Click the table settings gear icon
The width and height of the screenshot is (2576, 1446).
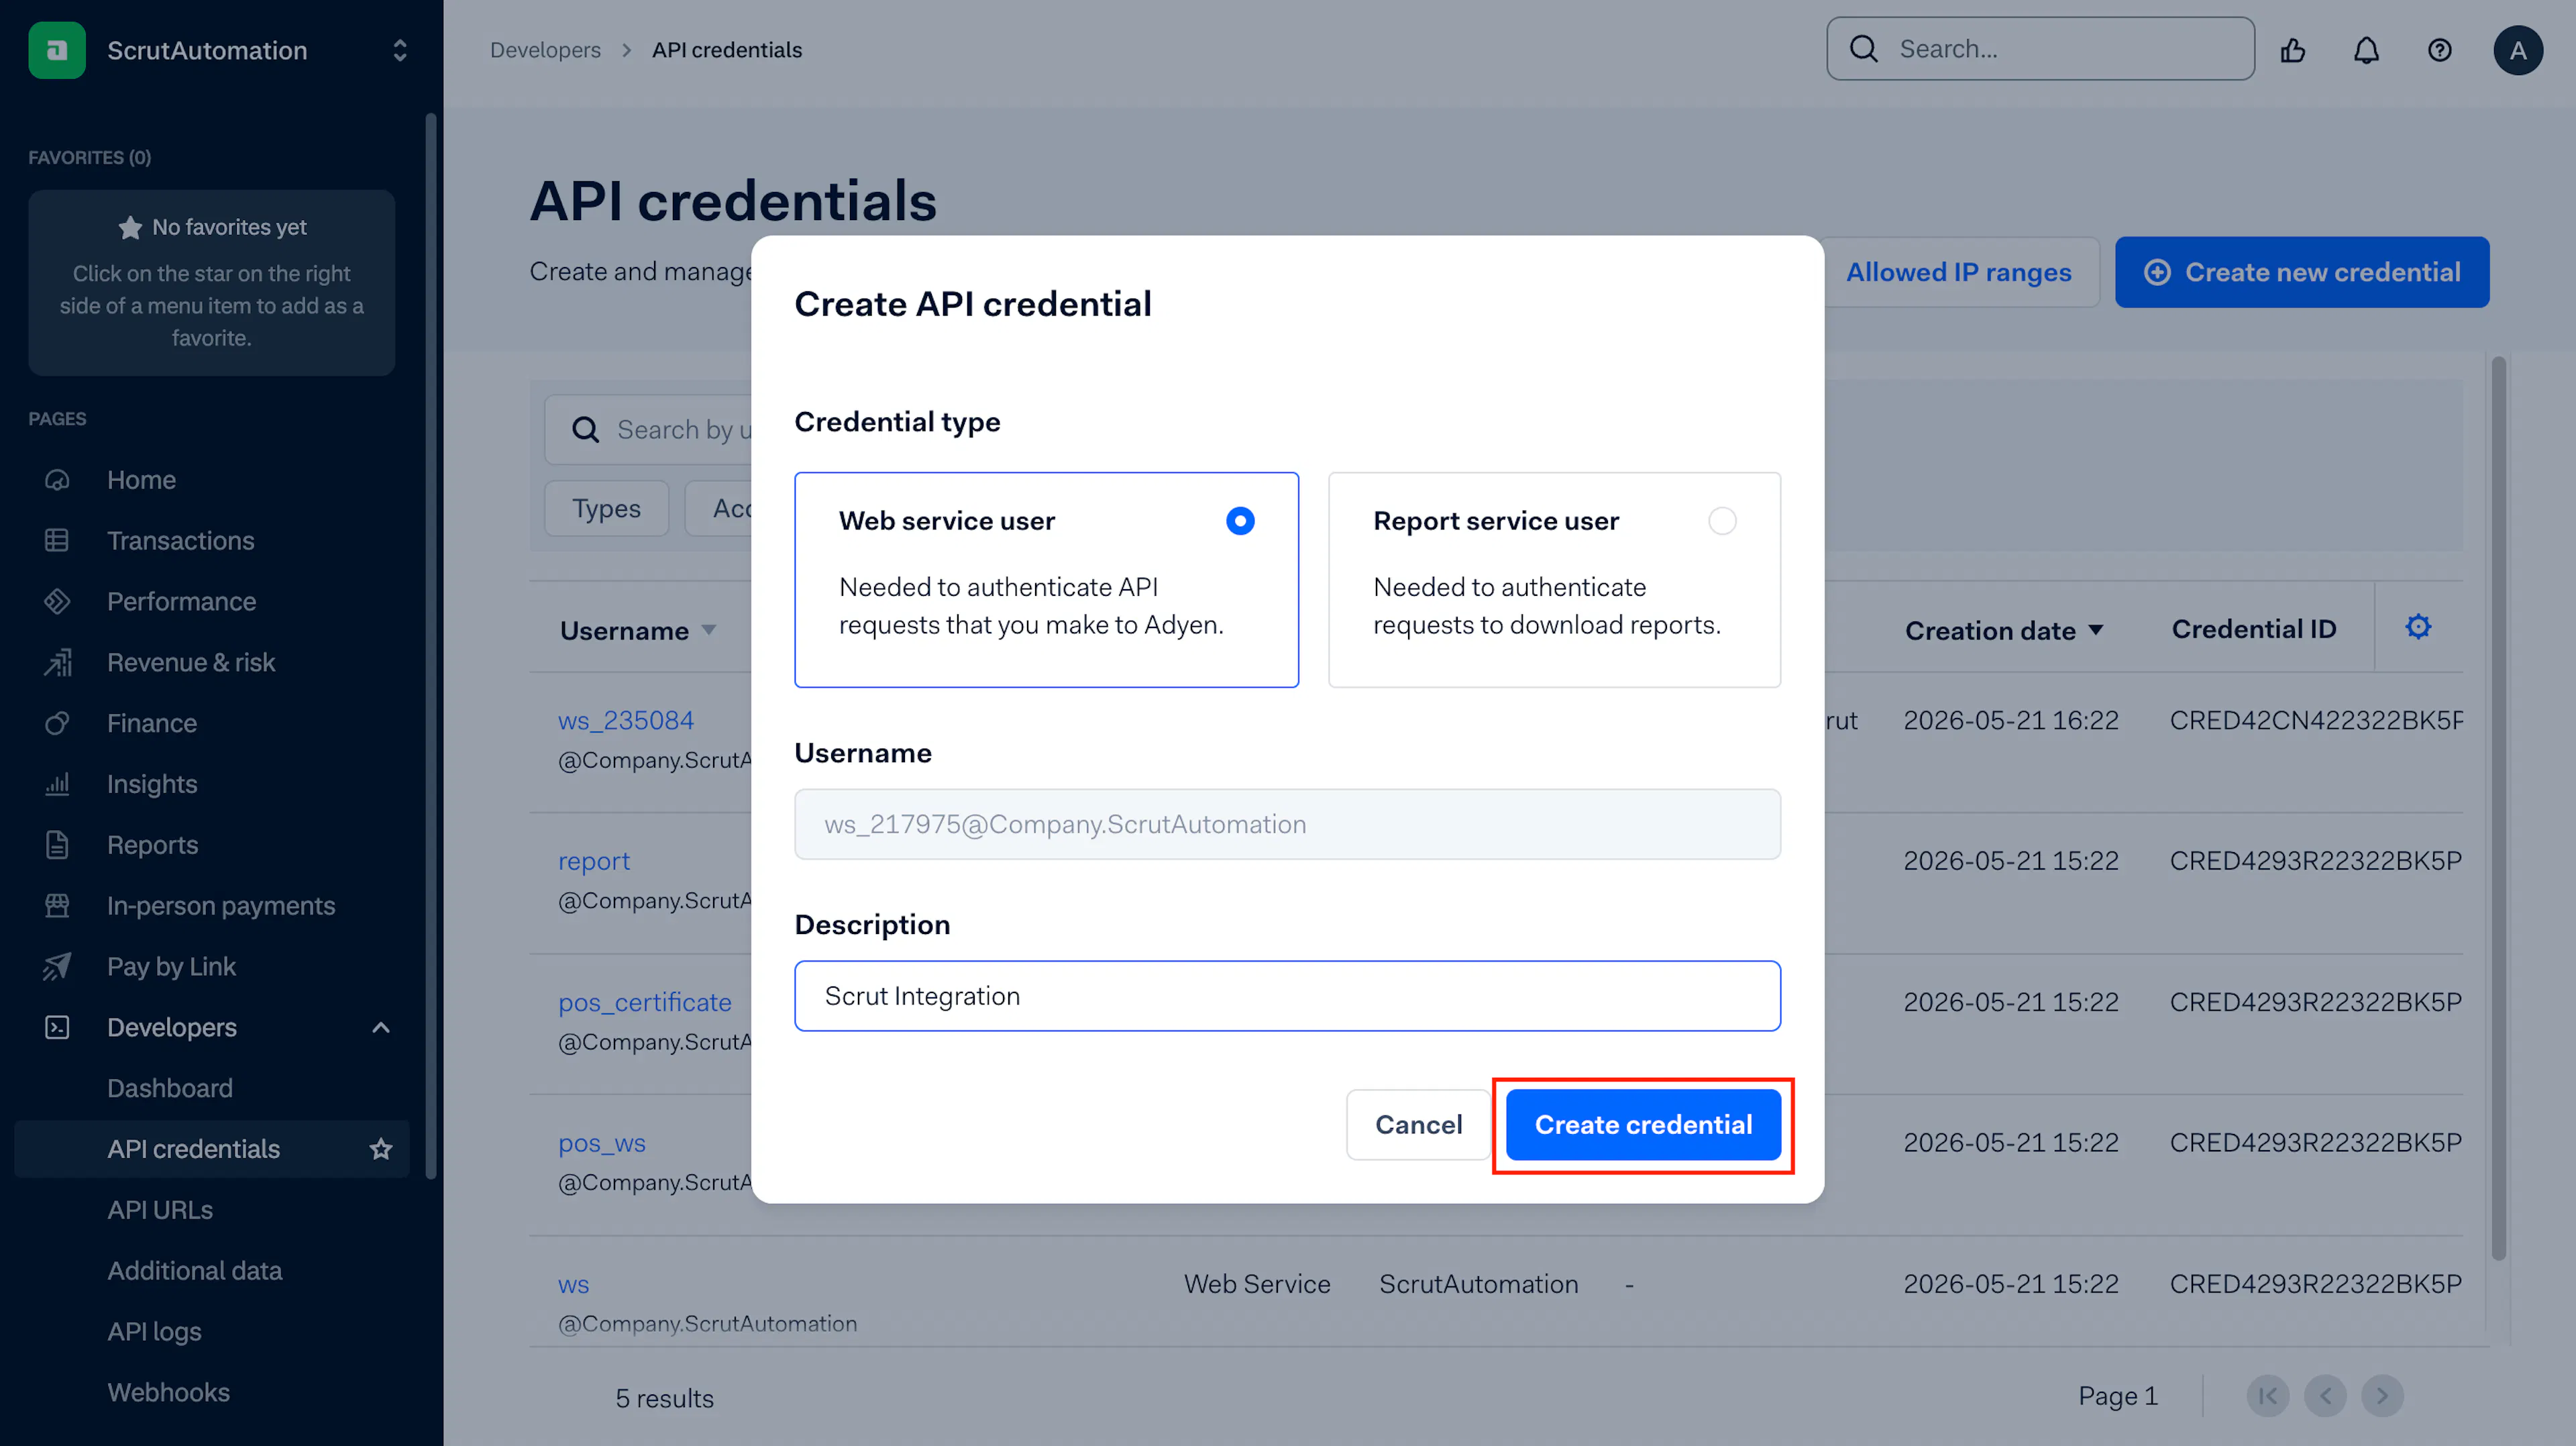click(2418, 627)
